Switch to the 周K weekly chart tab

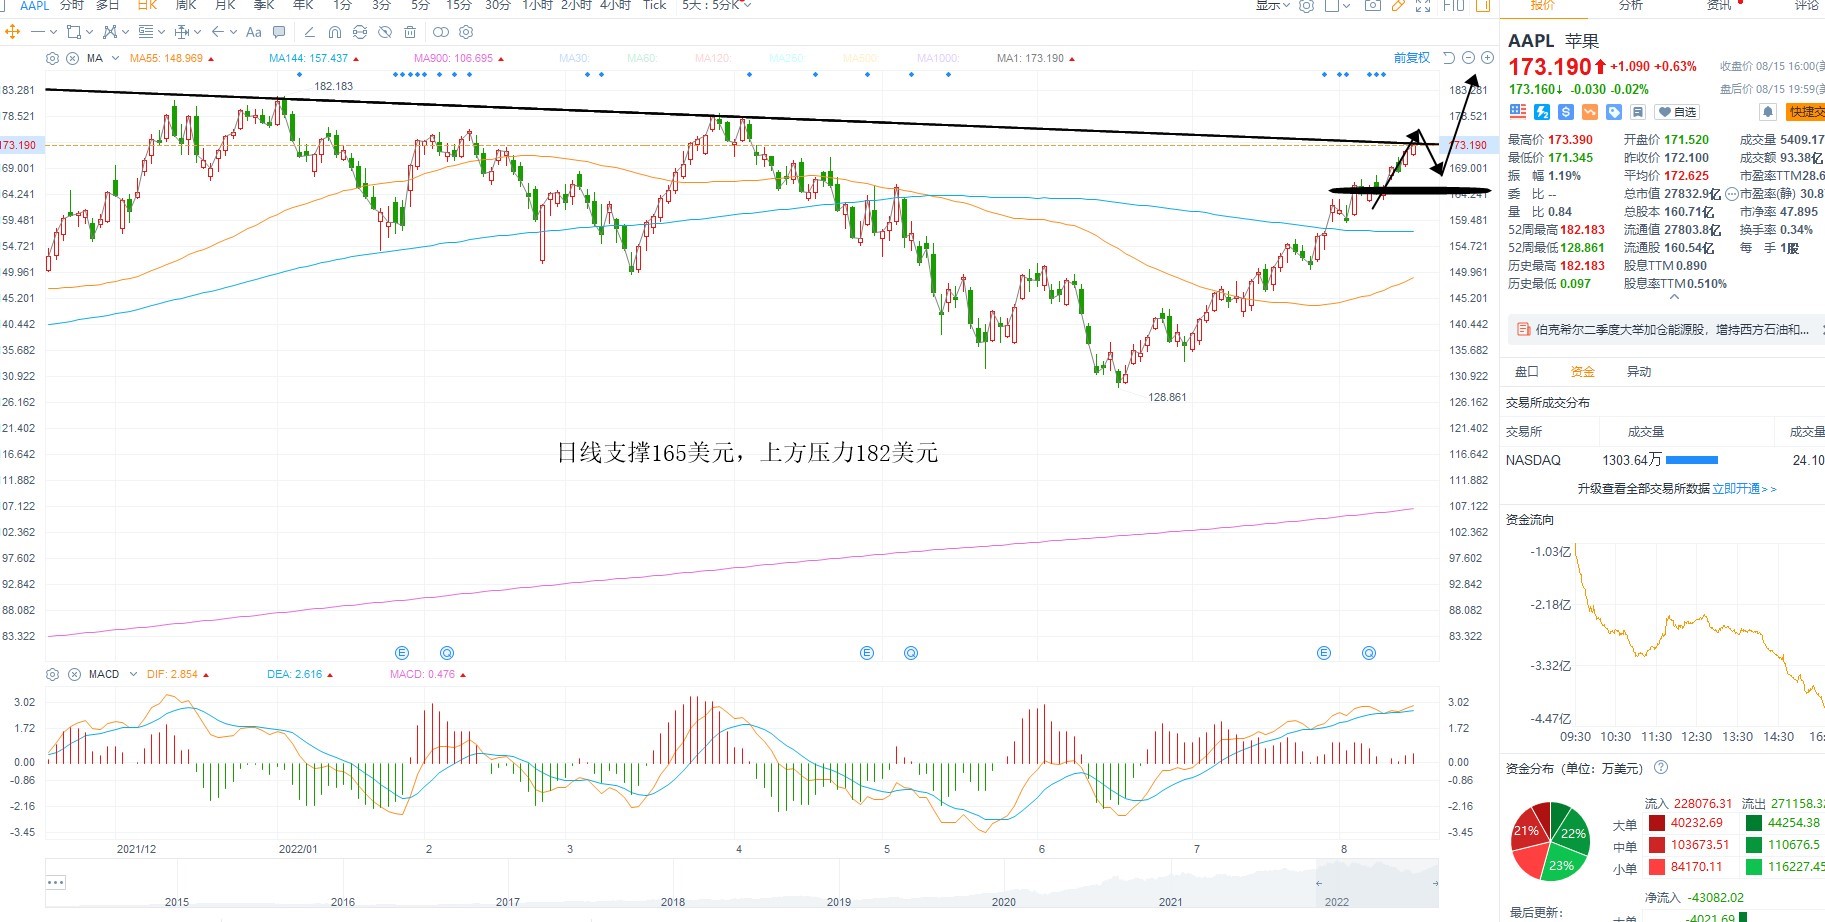186,5
